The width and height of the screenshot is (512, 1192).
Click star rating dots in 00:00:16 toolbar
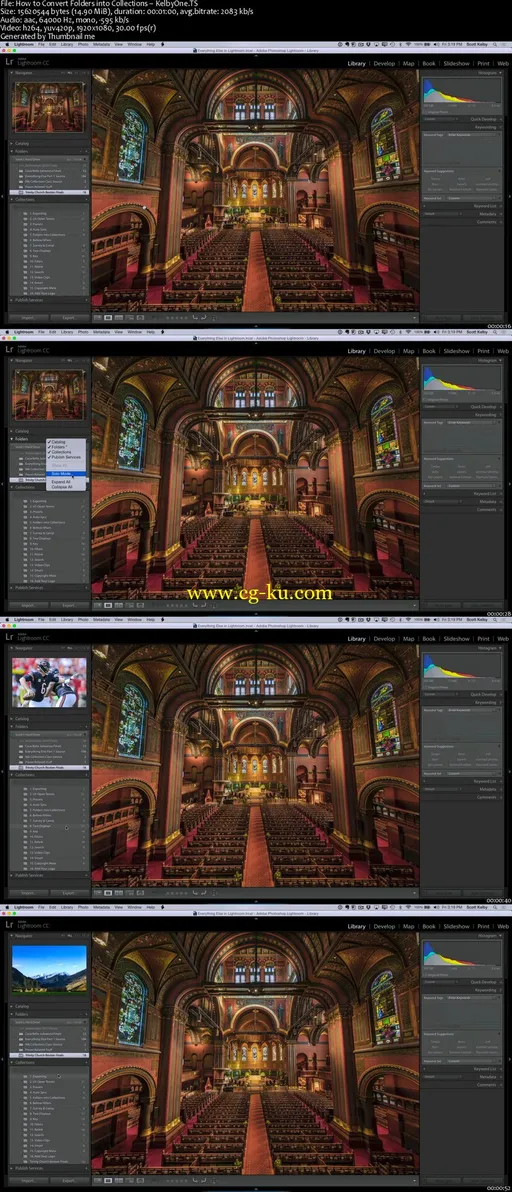tap(177, 318)
